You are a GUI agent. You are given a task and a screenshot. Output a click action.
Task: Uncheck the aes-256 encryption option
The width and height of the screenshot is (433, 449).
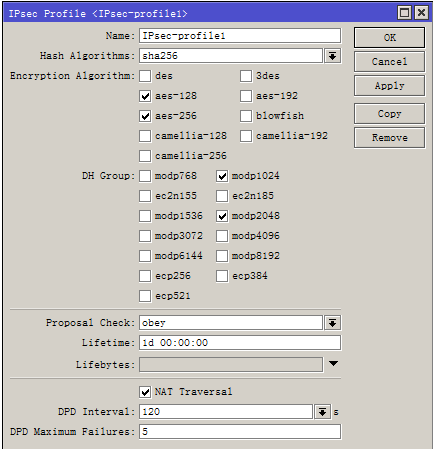coord(145,116)
